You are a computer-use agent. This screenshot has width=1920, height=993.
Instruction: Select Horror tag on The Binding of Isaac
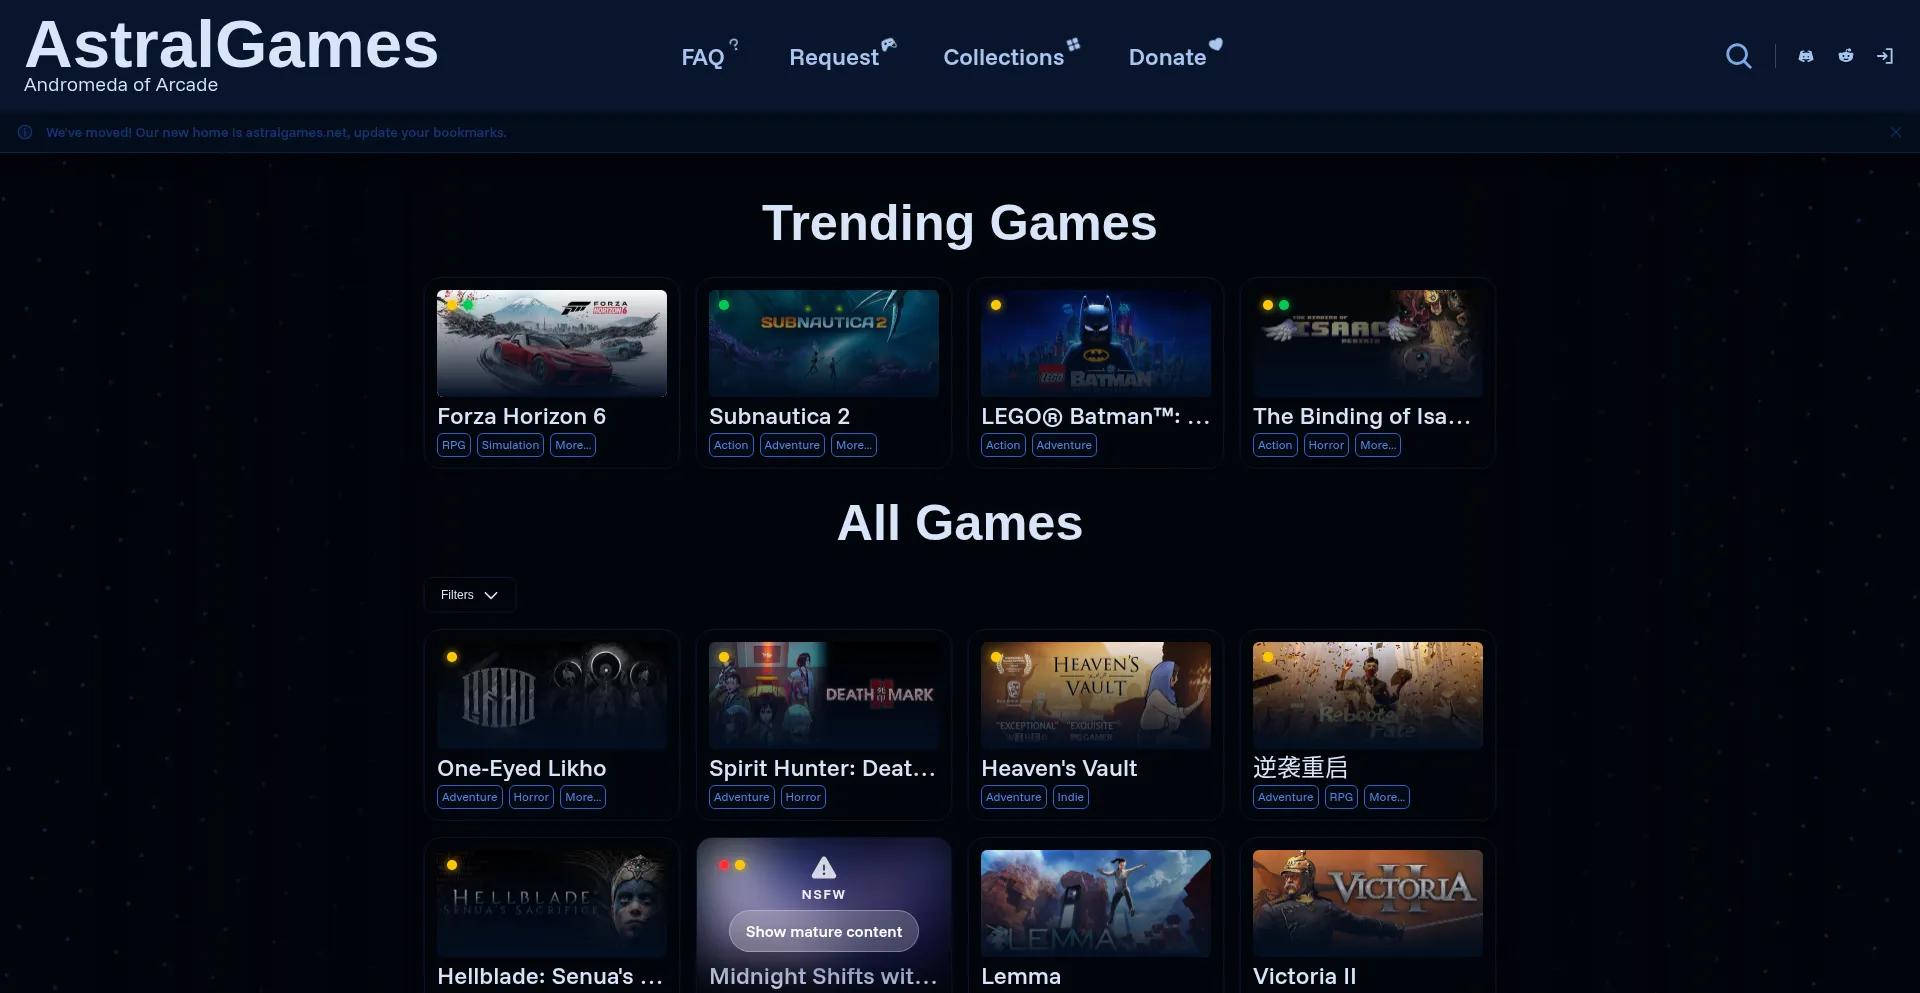pyautogui.click(x=1326, y=445)
